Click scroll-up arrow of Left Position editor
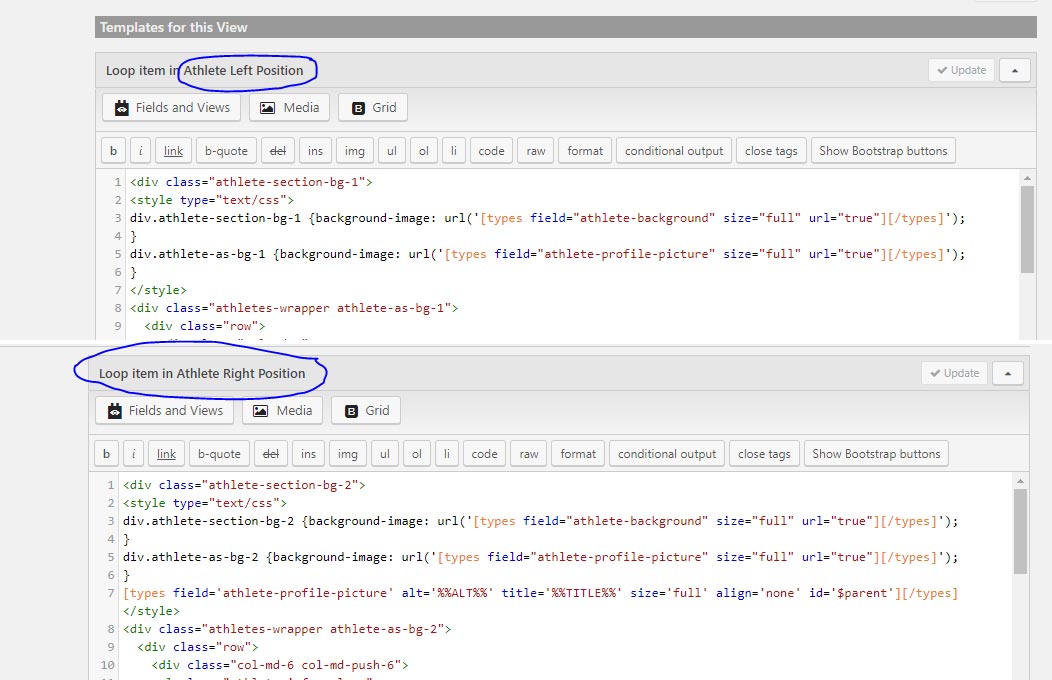Viewport: 1052px width, 680px height. (x=1027, y=178)
